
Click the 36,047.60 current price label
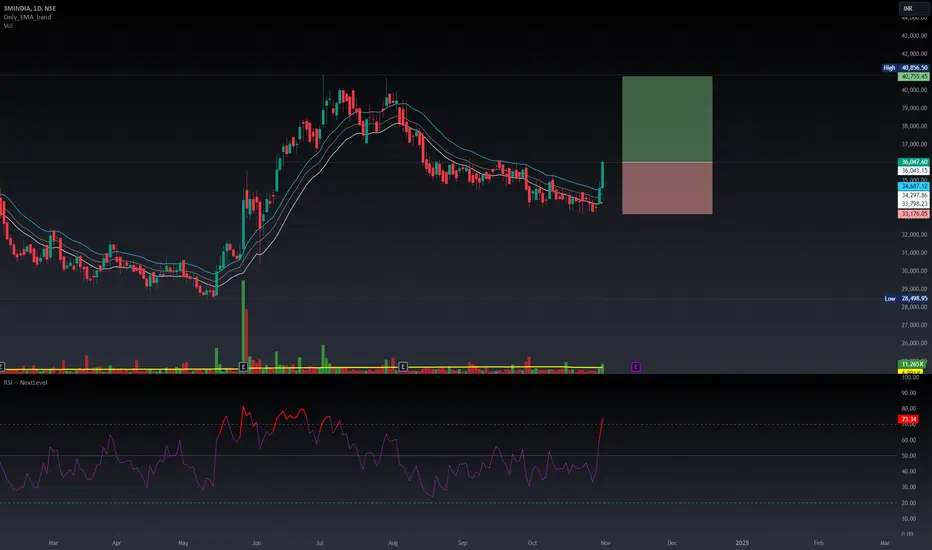coord(914,162)
